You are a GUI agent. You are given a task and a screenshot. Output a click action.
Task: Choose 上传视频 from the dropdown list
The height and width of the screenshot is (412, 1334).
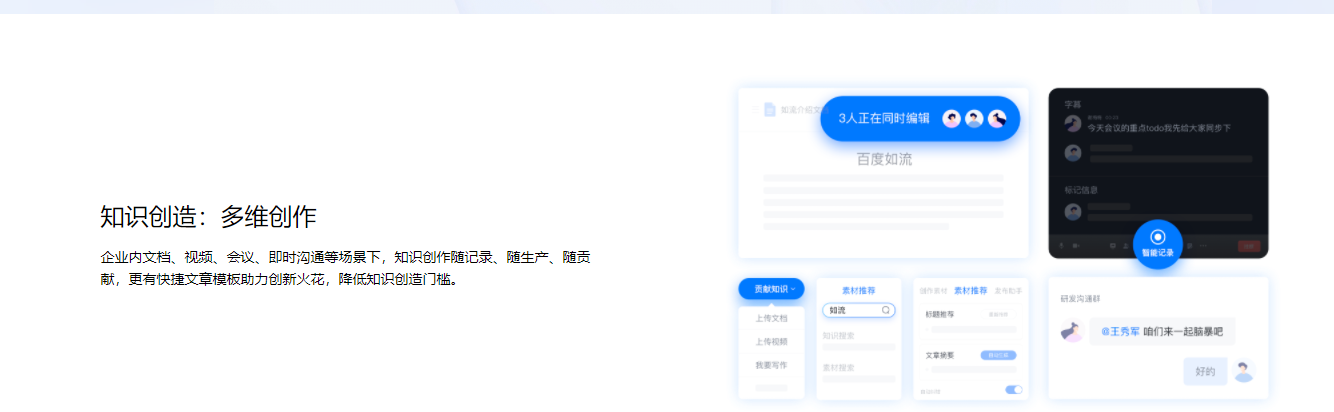(x=771, y=341)
